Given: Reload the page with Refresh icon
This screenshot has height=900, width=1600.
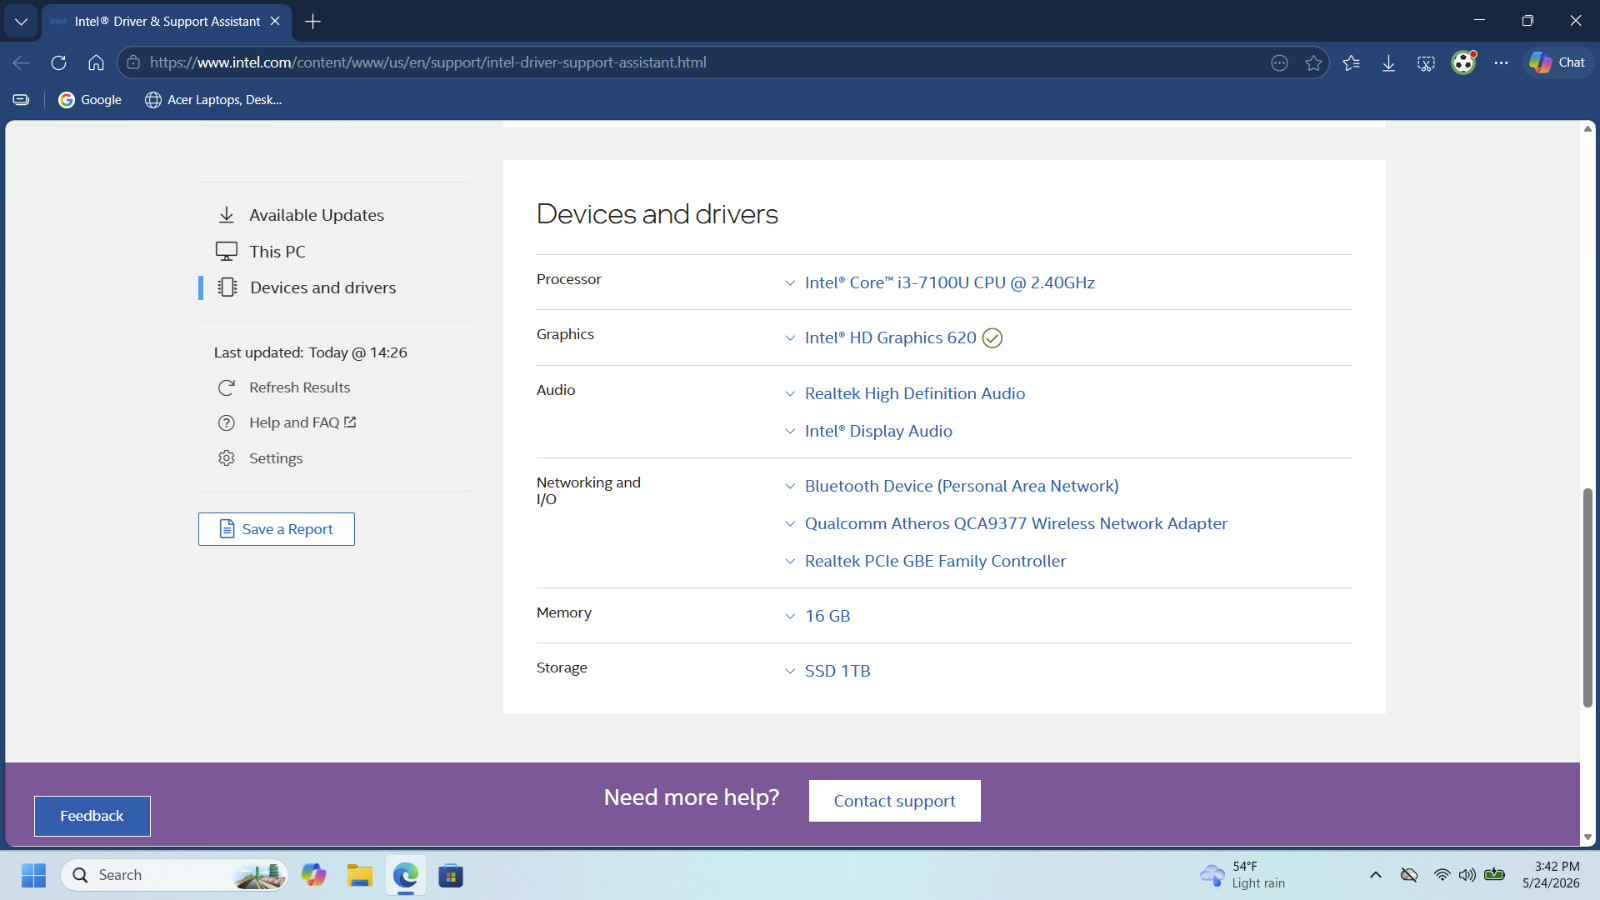Looking at the screenshot, I should coord(59,62).
